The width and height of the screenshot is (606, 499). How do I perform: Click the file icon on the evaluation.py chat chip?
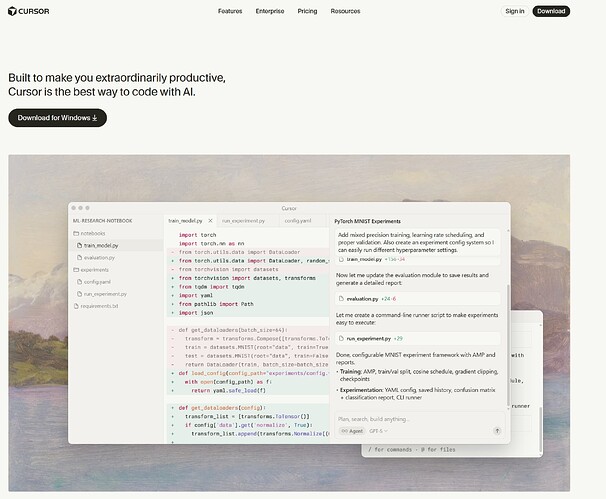(341, 299)
